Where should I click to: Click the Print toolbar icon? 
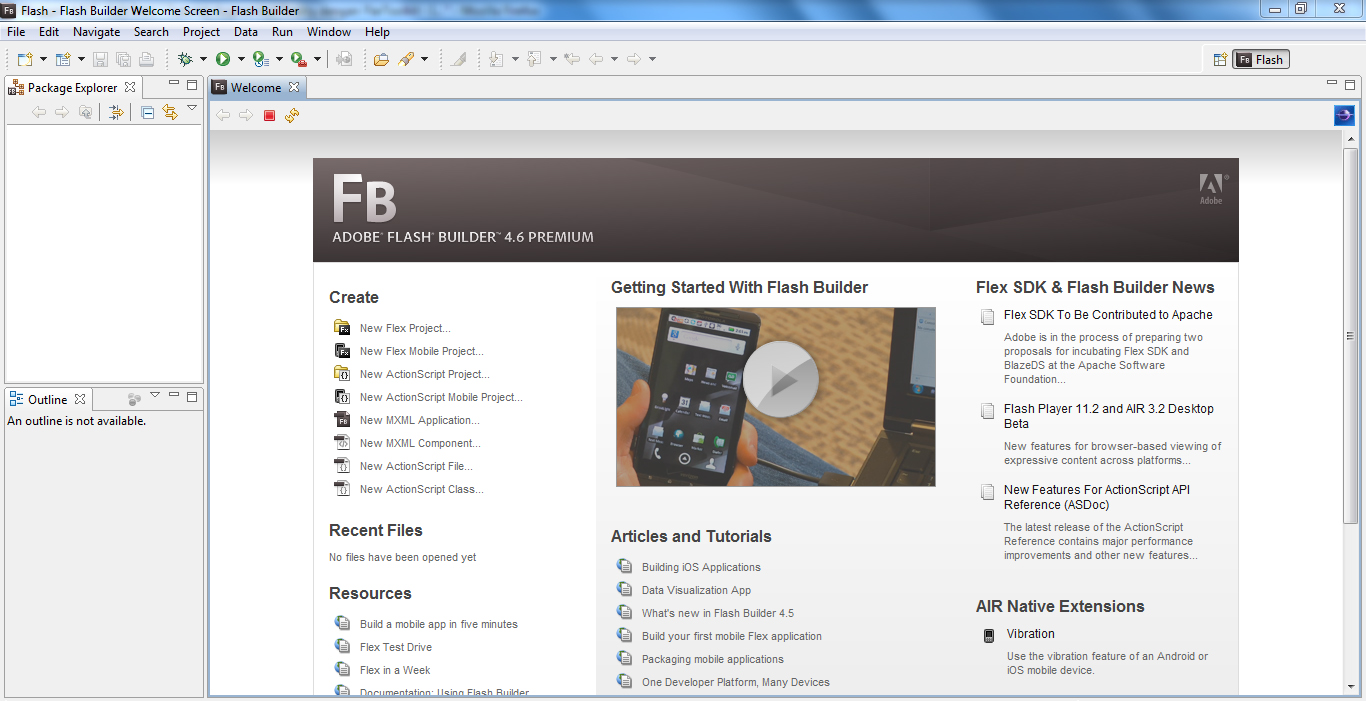click(x=146, y=59)
